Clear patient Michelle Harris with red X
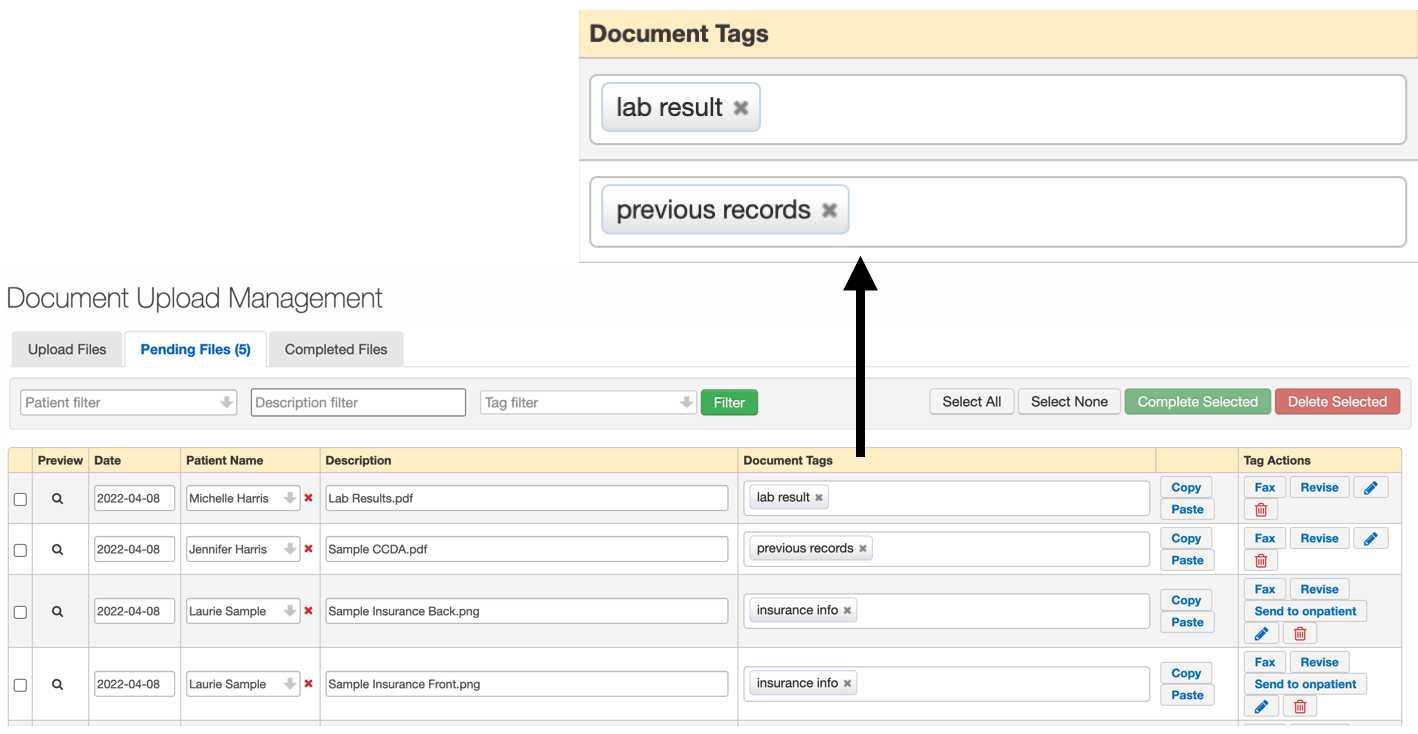This screenshot has height=734, width=1418. [308, 498]
